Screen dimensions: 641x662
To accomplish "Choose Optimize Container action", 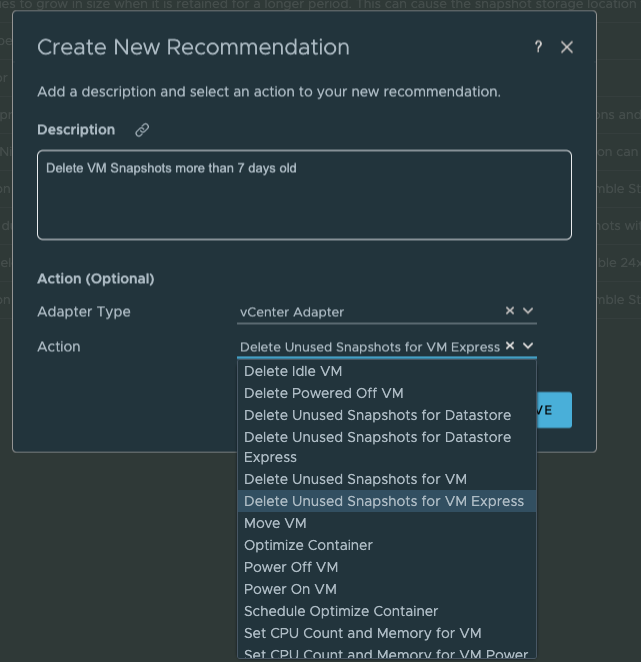I will click(x=387, y=545).
